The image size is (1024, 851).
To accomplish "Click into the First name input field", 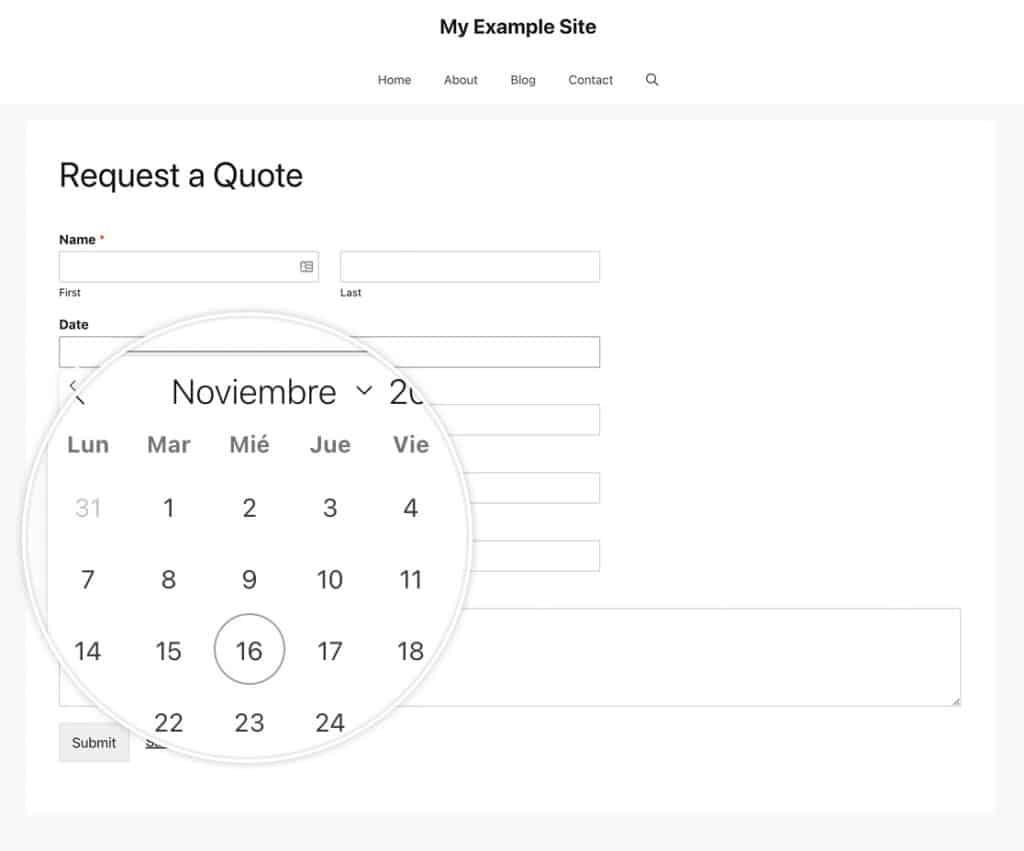I will point(175,267).
